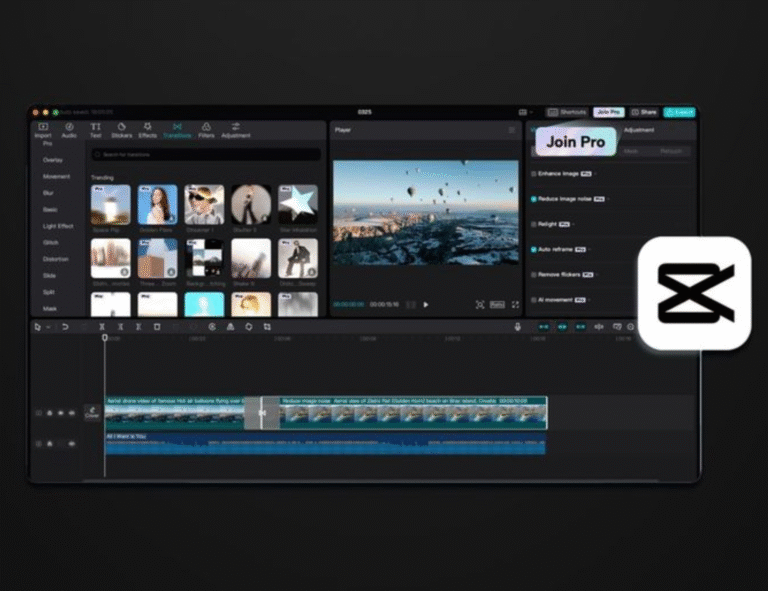The image size is (768, 591).
Task: Download the city skyline transition
Action: pyautogui.click(x=124, y=272)
